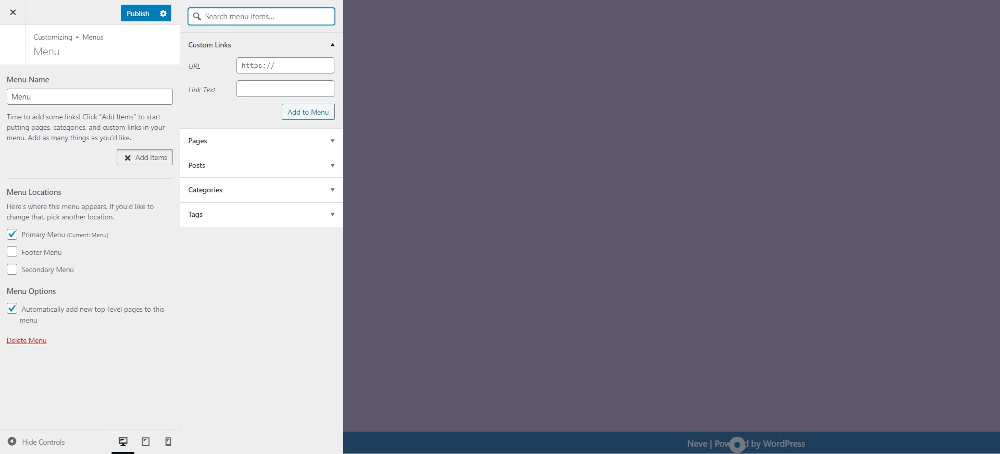This screenshot has width=1000, height=454.
Task: Open publish settings gear icon
Action: coord(163,13)
